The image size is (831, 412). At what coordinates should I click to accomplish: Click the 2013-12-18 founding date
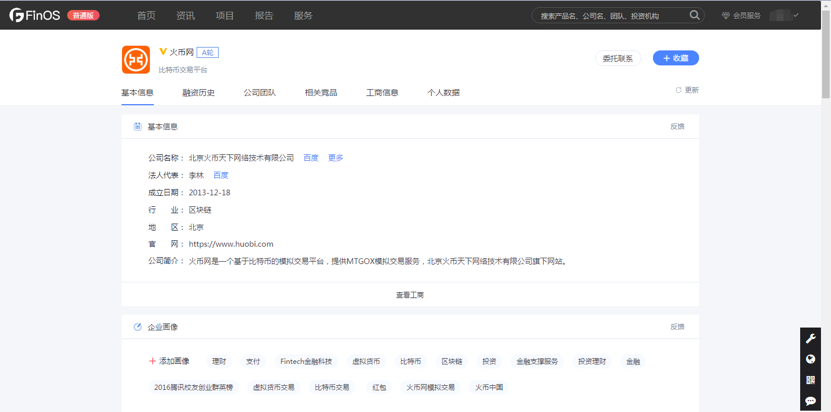[x=209, y=192]
